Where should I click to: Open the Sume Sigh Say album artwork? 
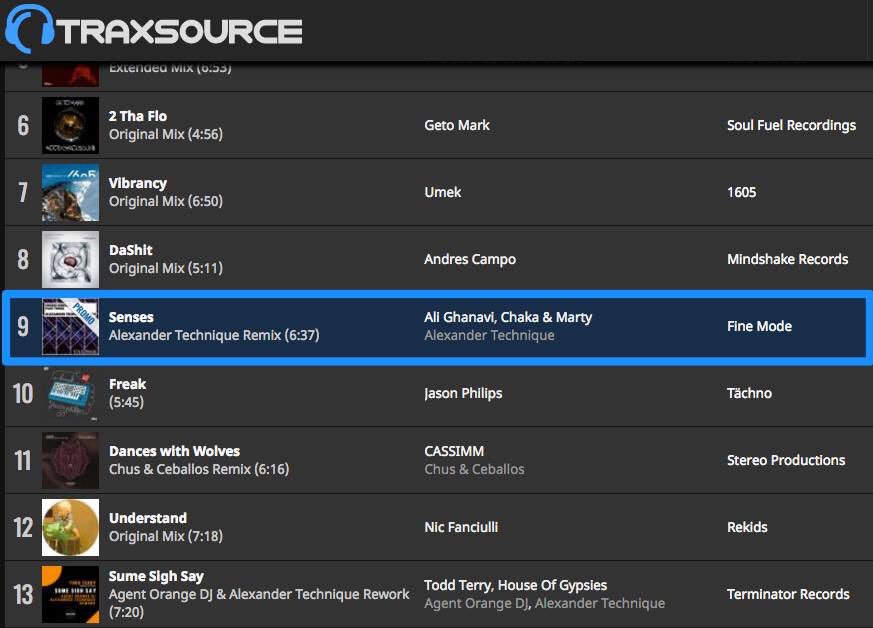tap(70, 594)
